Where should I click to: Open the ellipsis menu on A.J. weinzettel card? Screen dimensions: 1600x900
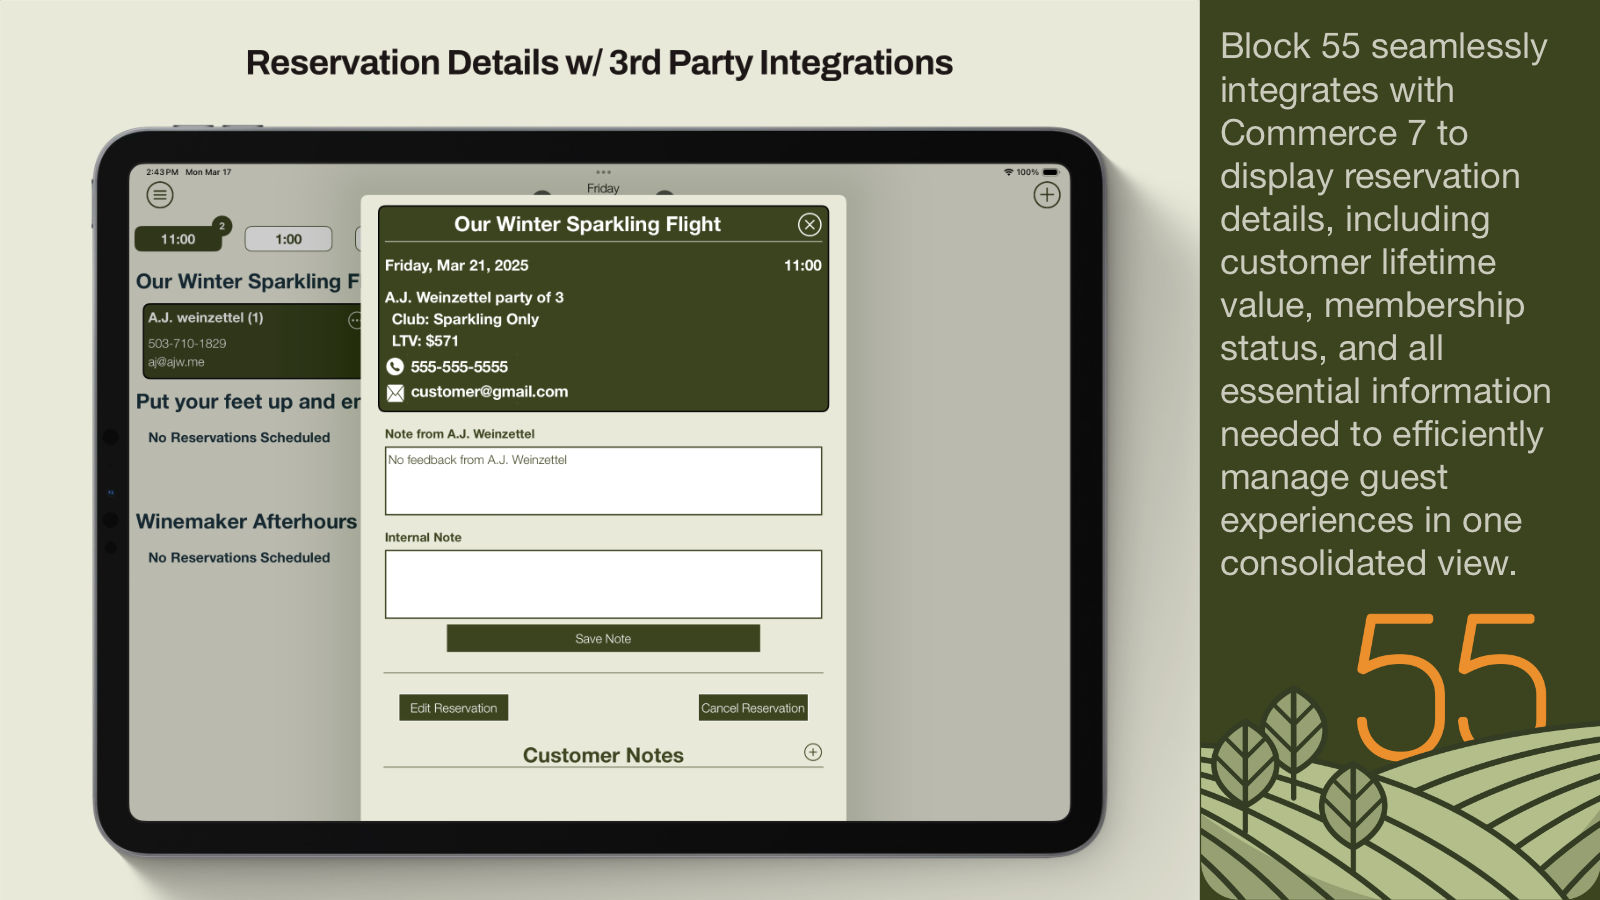[354, 319]
